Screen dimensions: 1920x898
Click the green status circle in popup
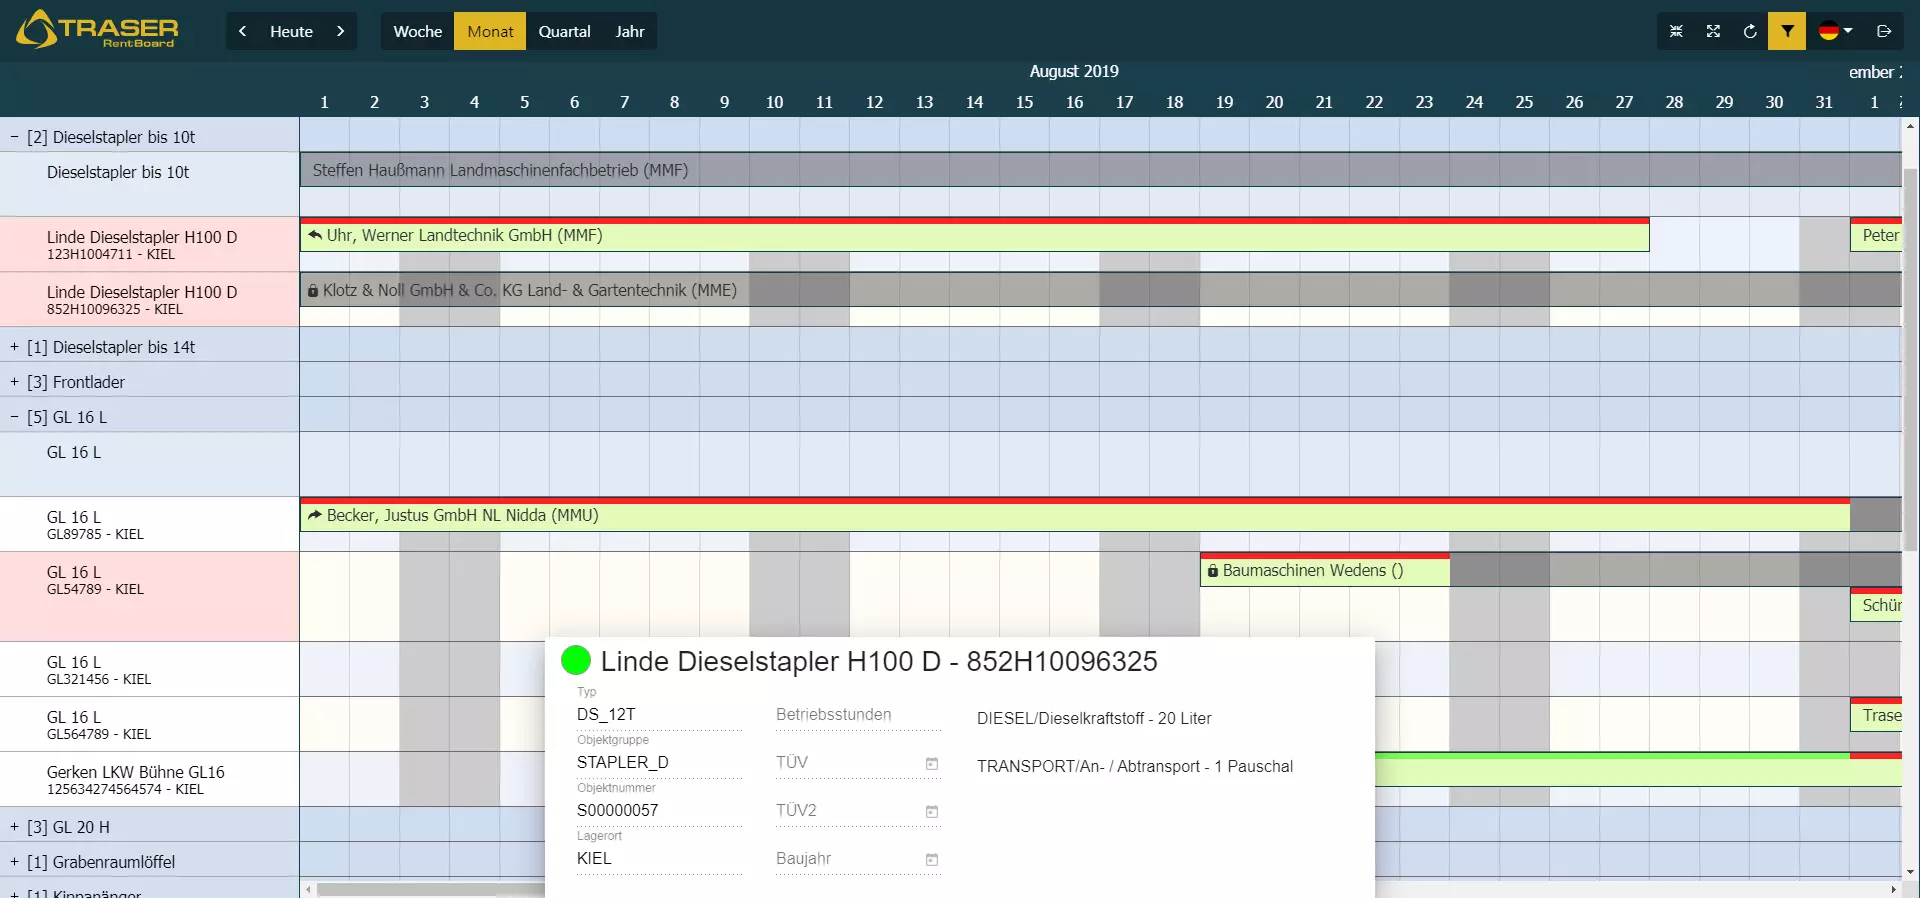(576, 660)
